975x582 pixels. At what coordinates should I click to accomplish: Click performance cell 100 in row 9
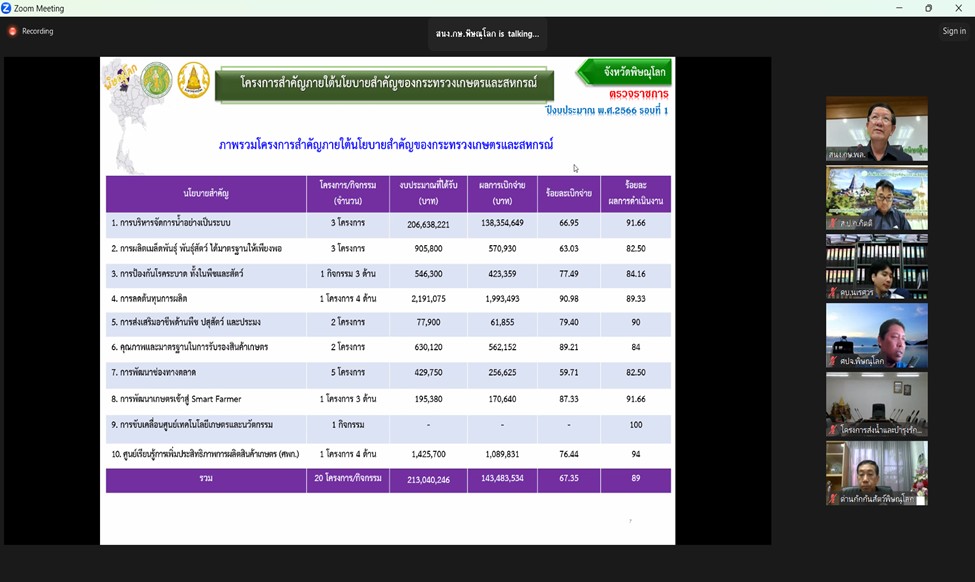tap(635, 425)
